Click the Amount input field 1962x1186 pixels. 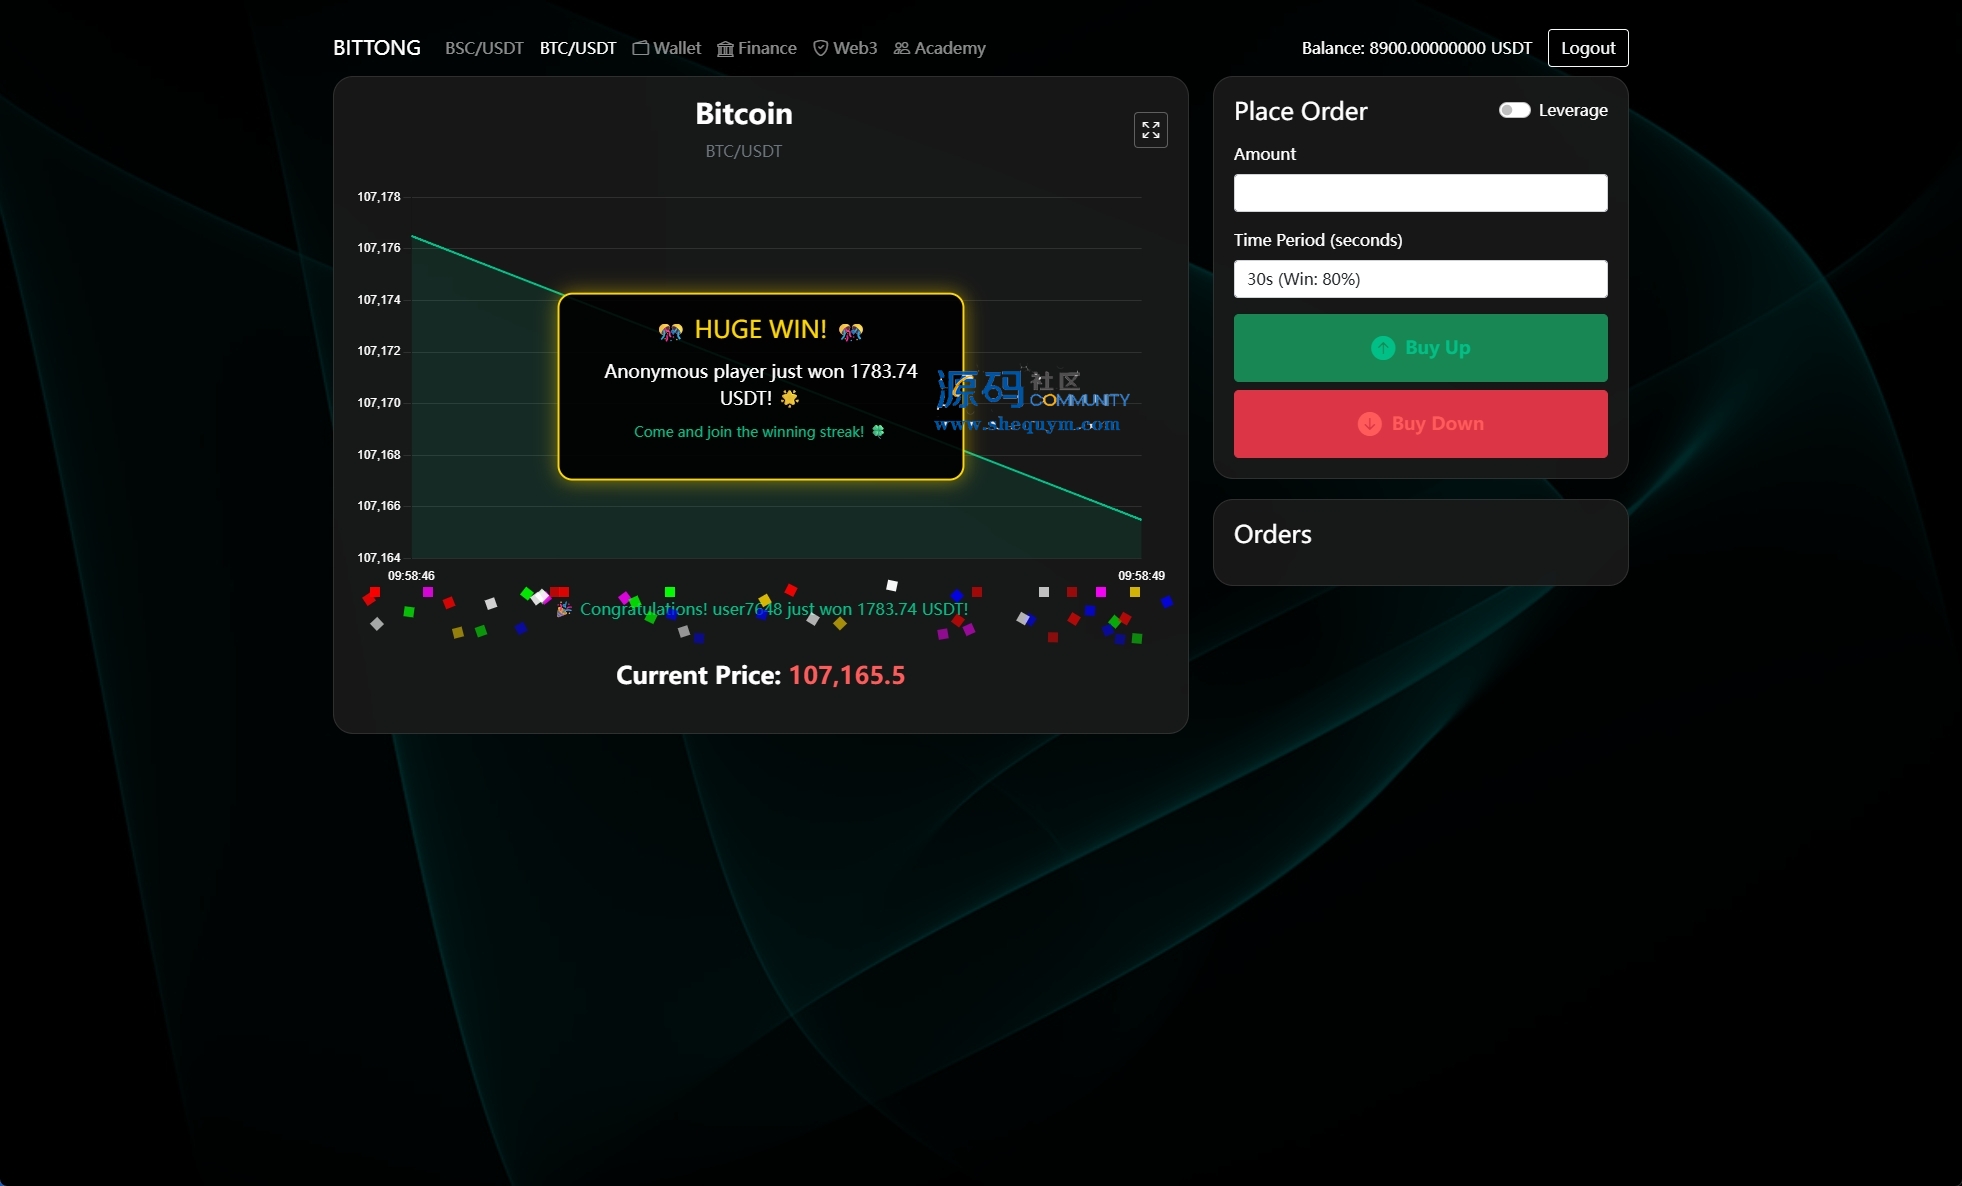pyautogui.click(x=1420, y=193)
